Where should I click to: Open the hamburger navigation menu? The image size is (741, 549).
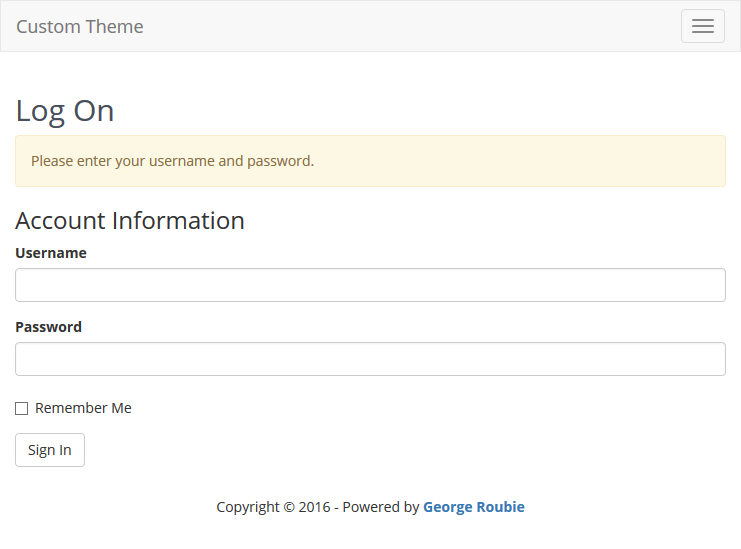click(703, 26)
